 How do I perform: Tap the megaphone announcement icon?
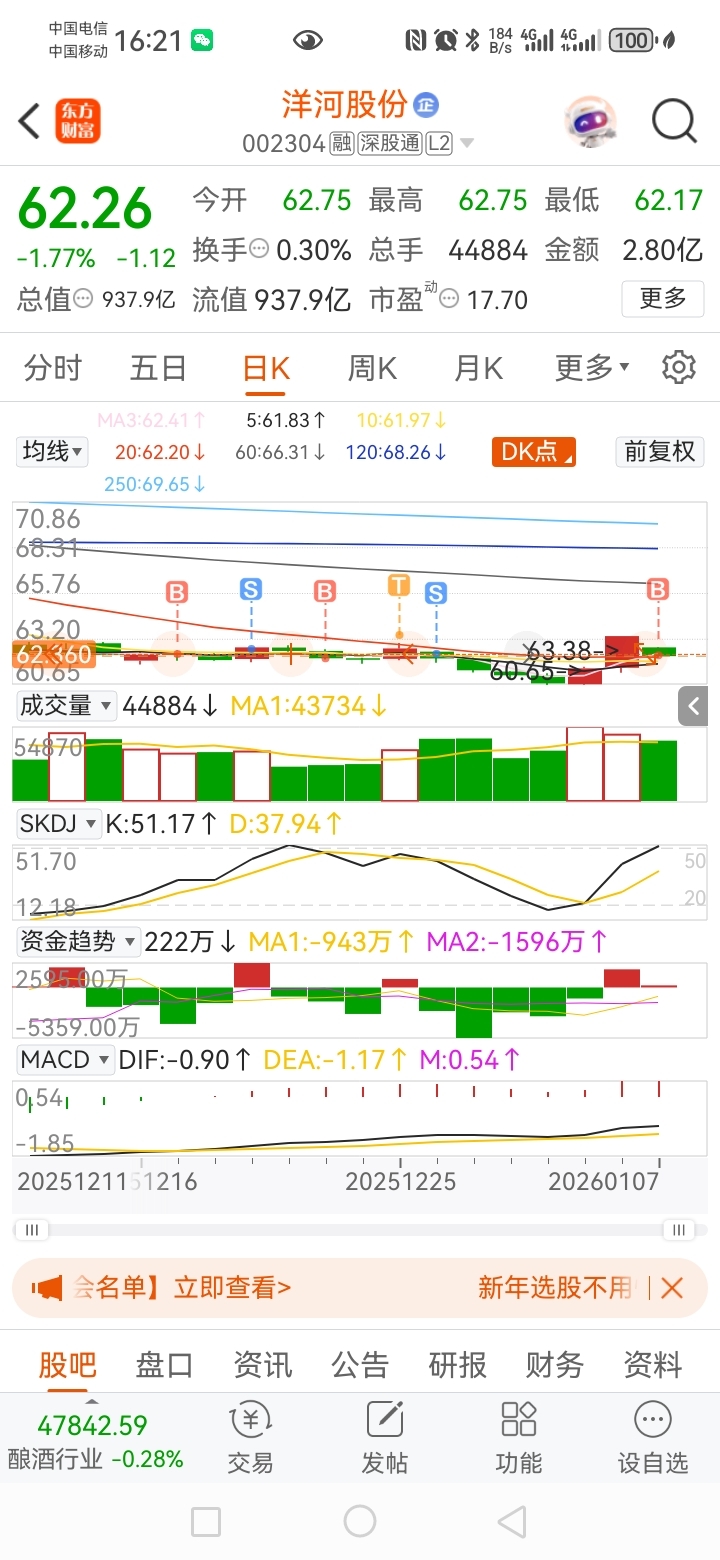point(46,1288)
